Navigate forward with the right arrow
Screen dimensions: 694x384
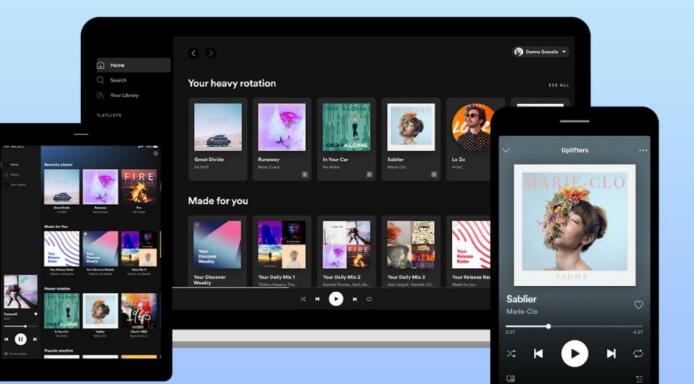point(211,53)
